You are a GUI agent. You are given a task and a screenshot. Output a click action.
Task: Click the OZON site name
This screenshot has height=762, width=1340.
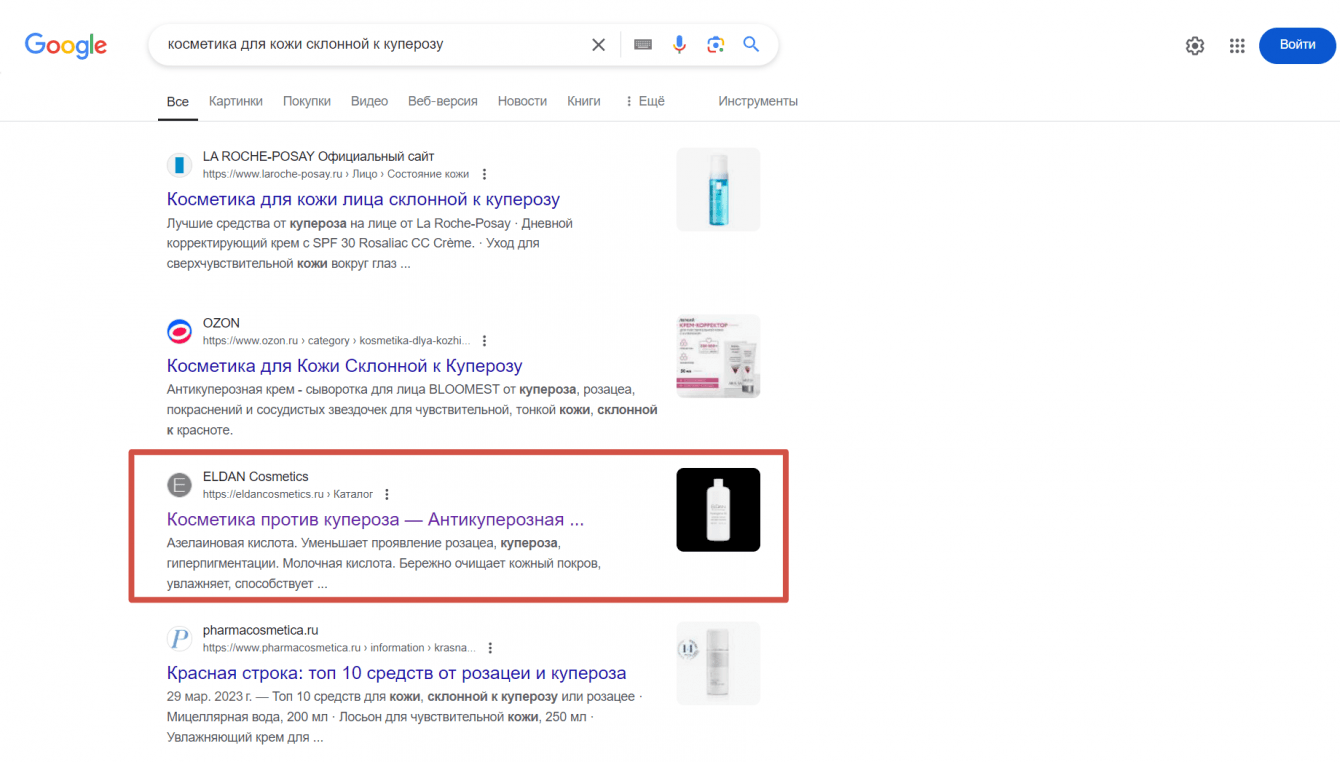click(221, 323)
